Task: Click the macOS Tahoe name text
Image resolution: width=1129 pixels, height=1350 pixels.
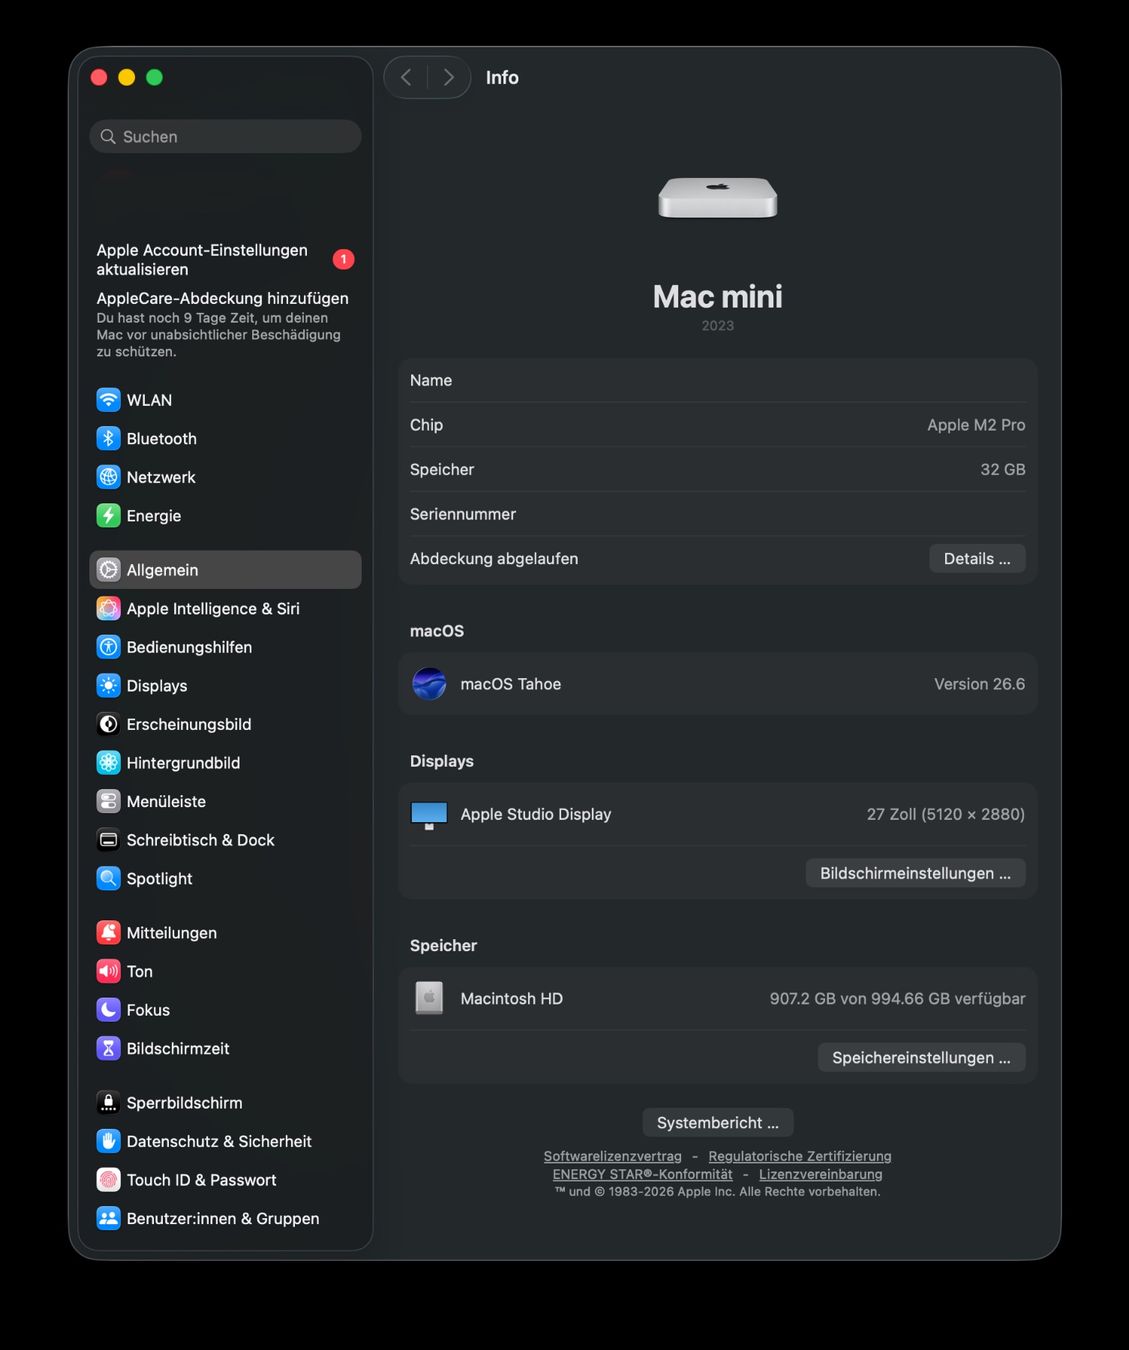Action: [x=511, y=684]
